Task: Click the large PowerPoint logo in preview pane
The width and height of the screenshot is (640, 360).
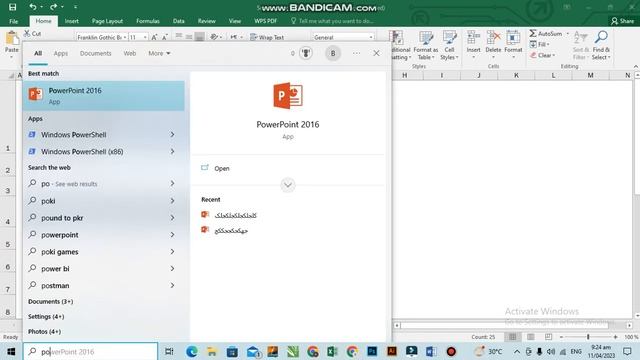Action: (x=288, y=96)
